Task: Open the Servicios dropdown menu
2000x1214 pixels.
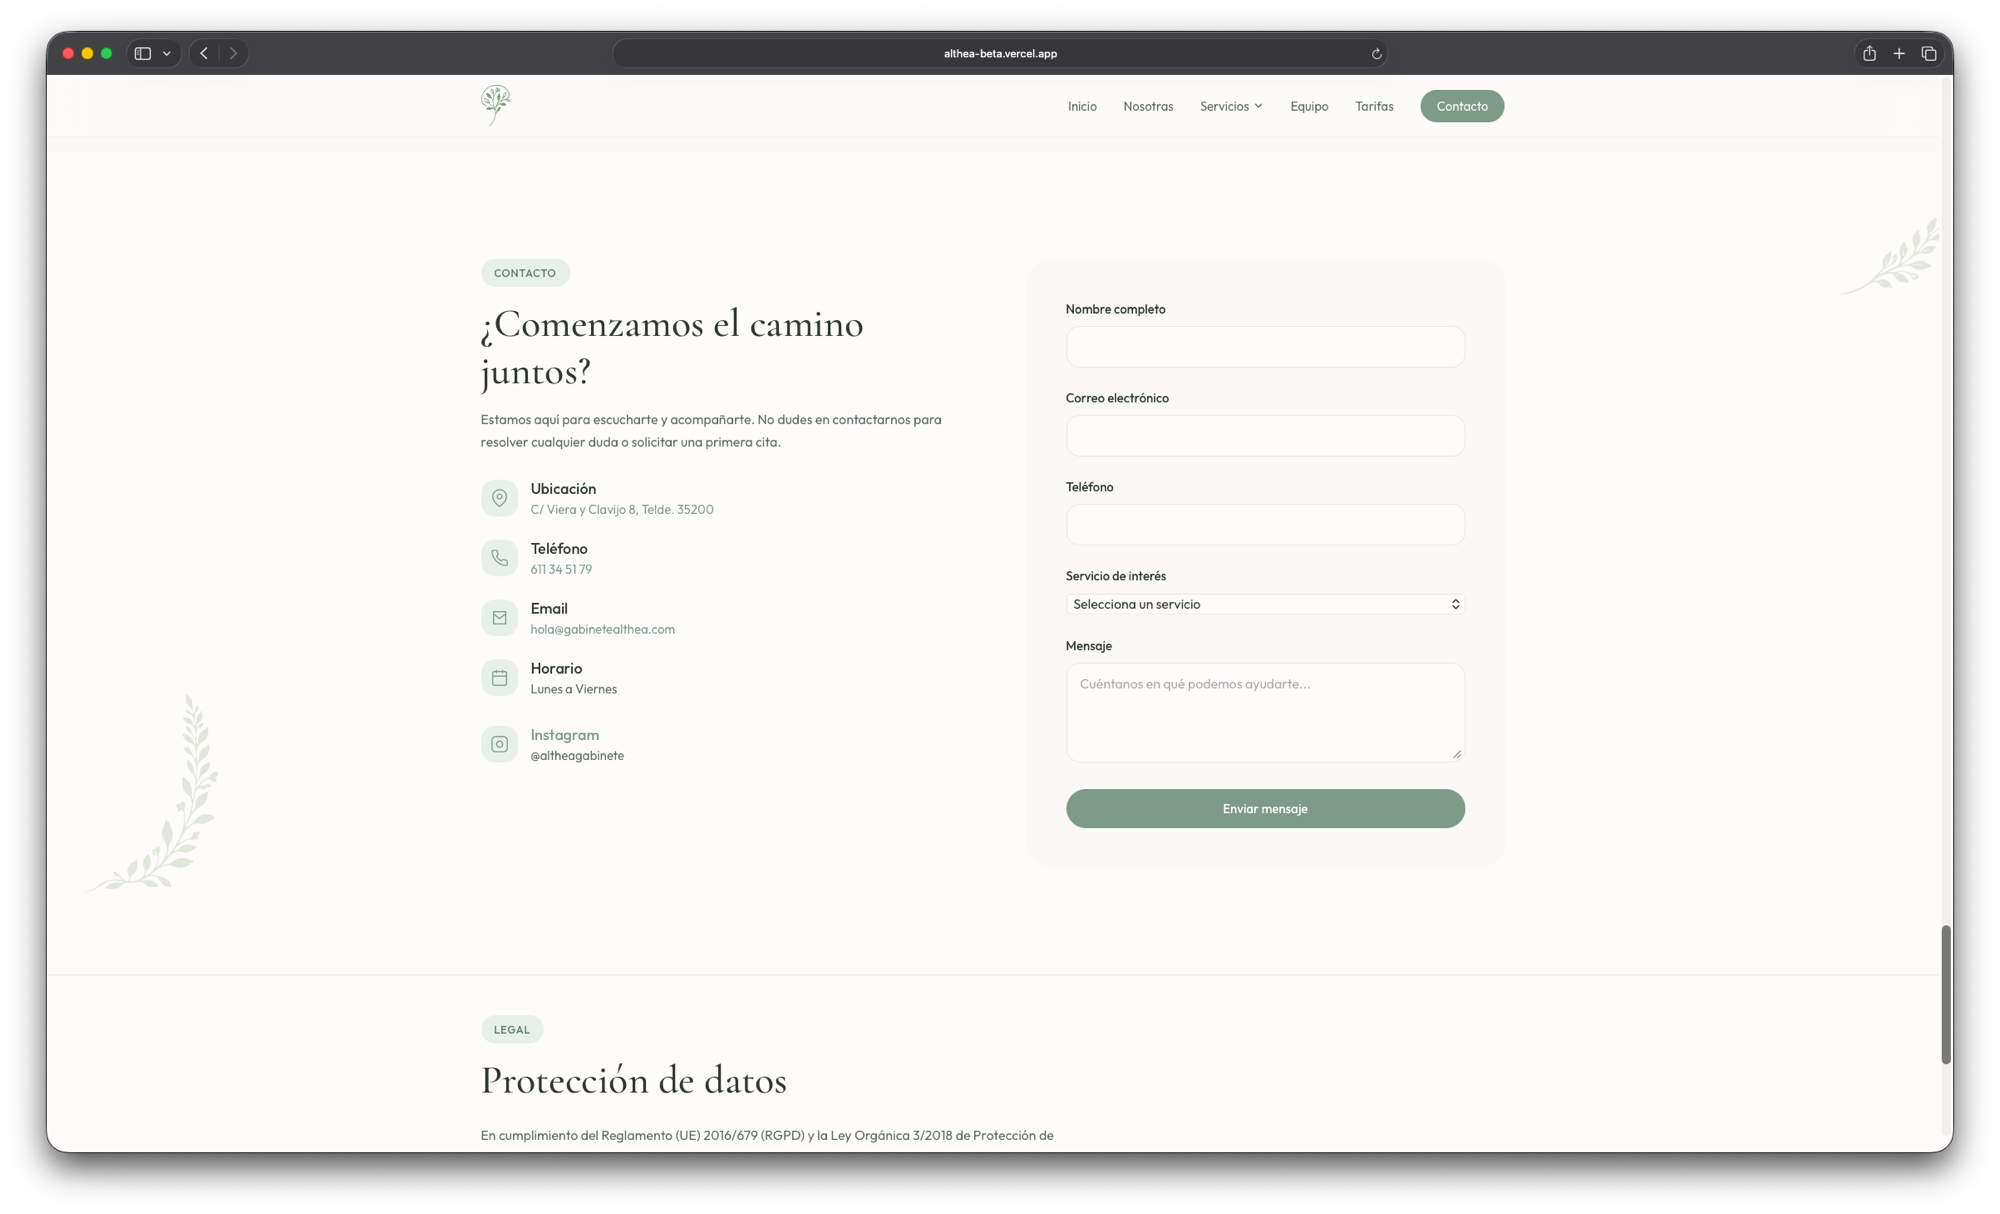Action: (x=1231, y=106)
